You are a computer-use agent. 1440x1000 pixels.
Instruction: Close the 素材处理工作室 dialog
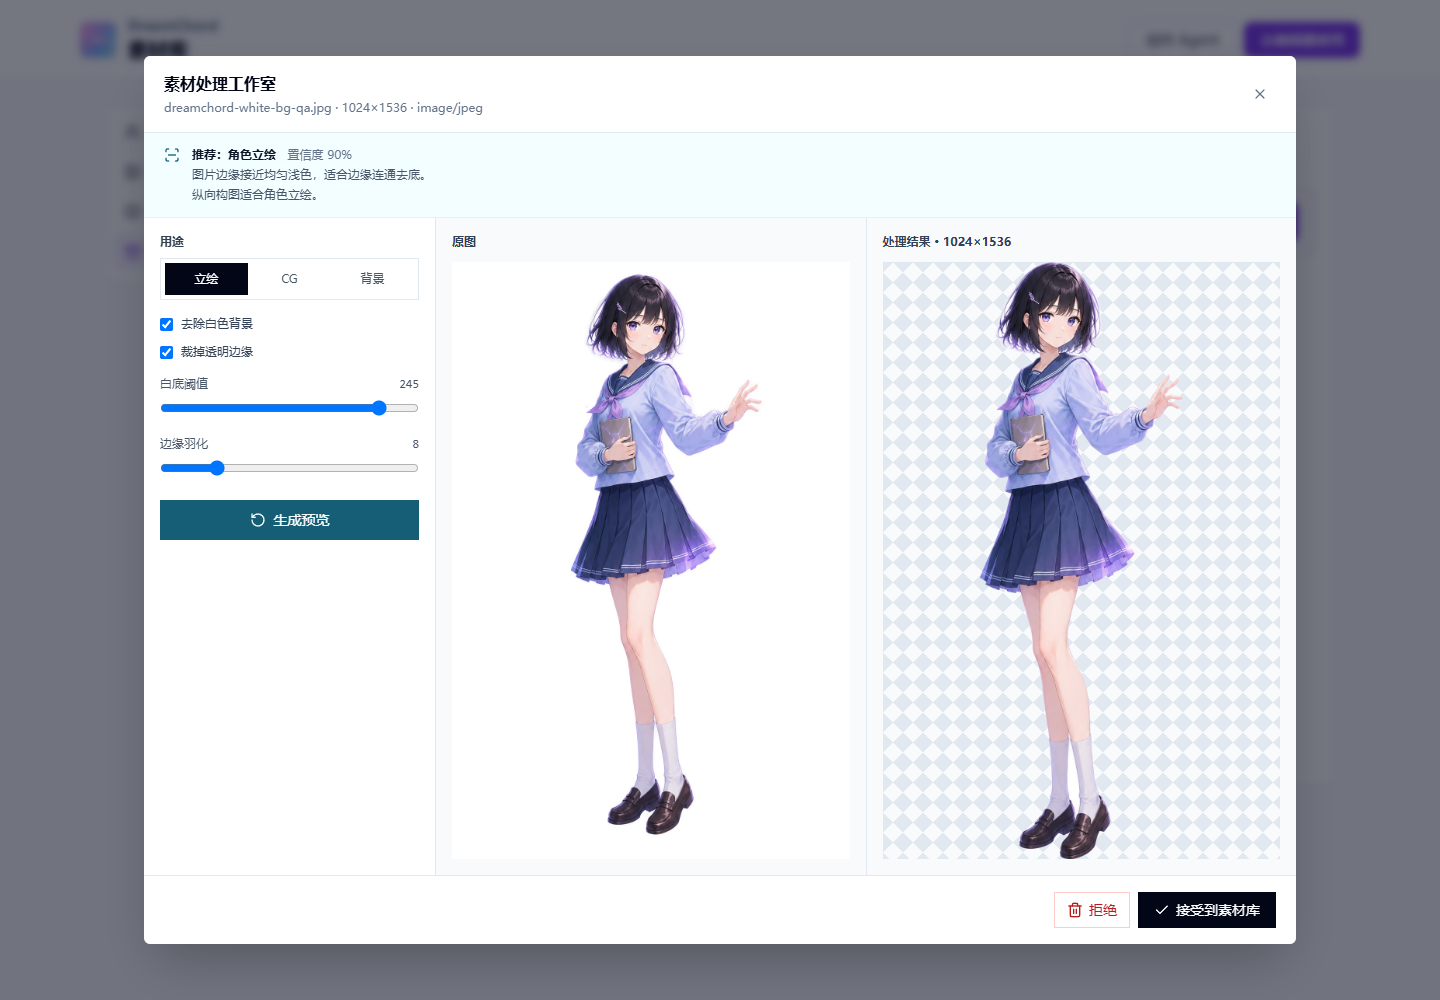click(x=1260, y=94)
